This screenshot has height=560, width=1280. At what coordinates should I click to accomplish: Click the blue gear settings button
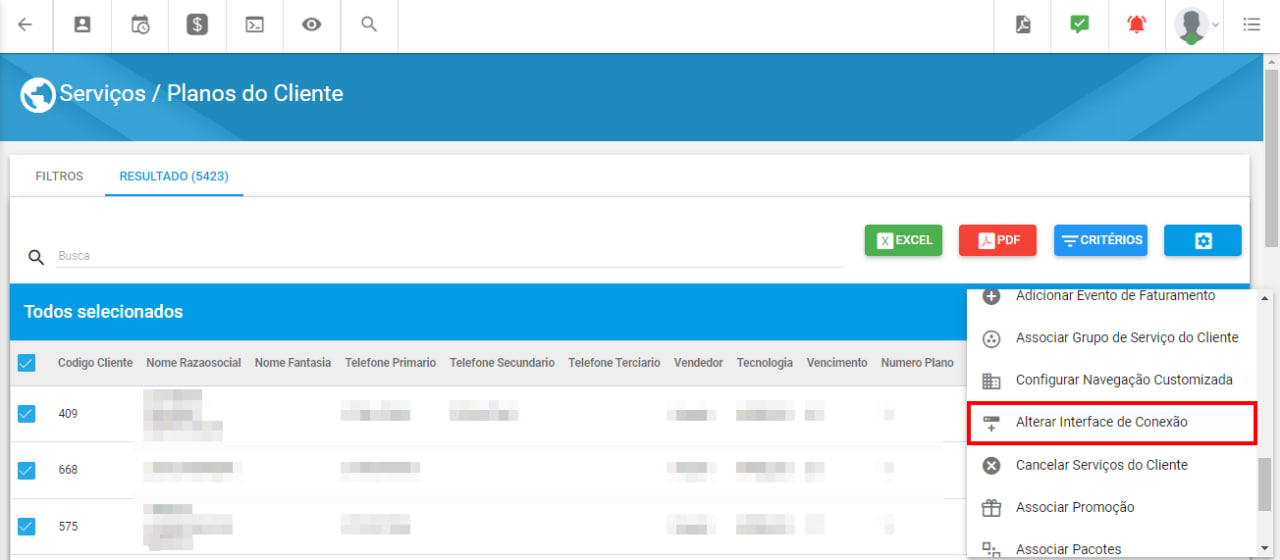(1203, 240)
